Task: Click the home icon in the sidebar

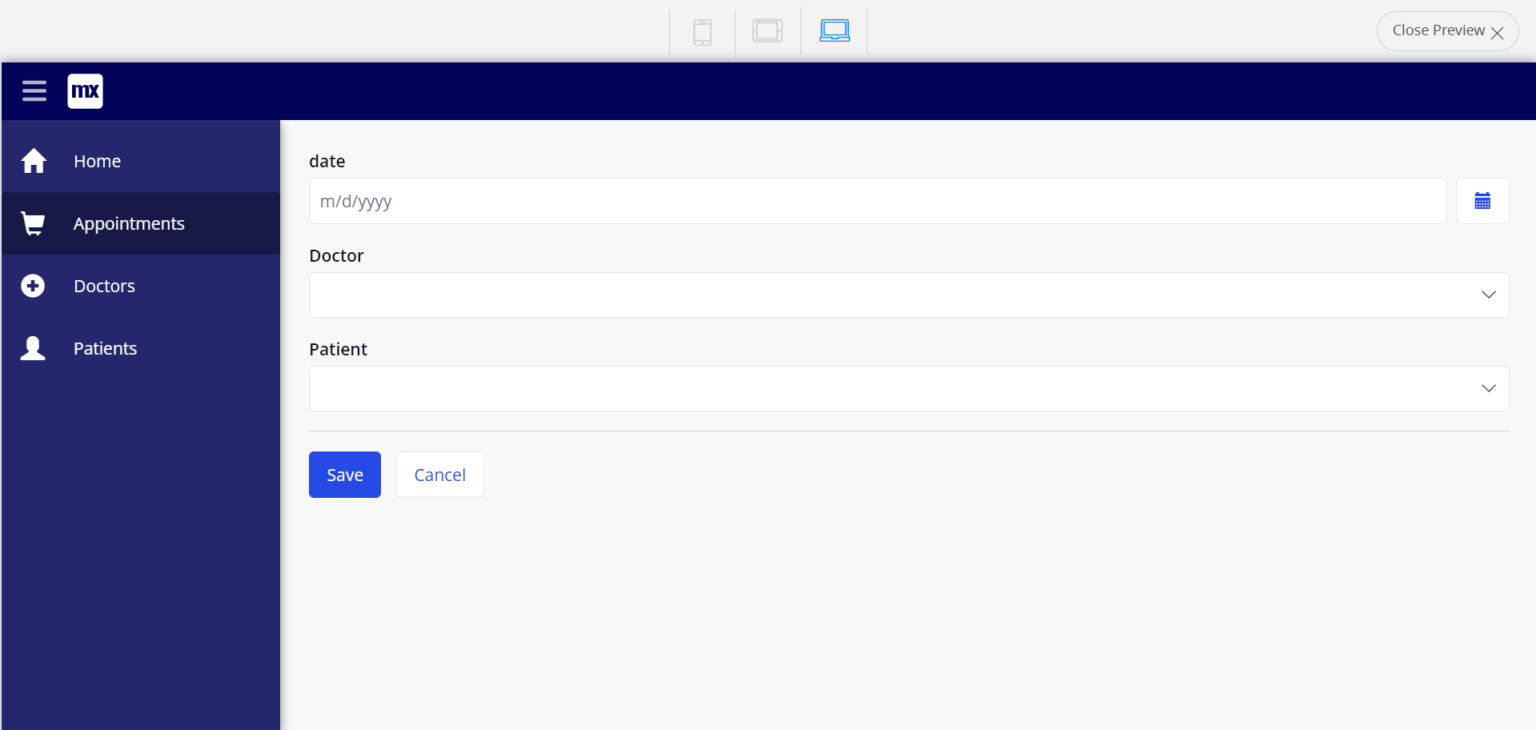Action: click(x=33, y=160)
